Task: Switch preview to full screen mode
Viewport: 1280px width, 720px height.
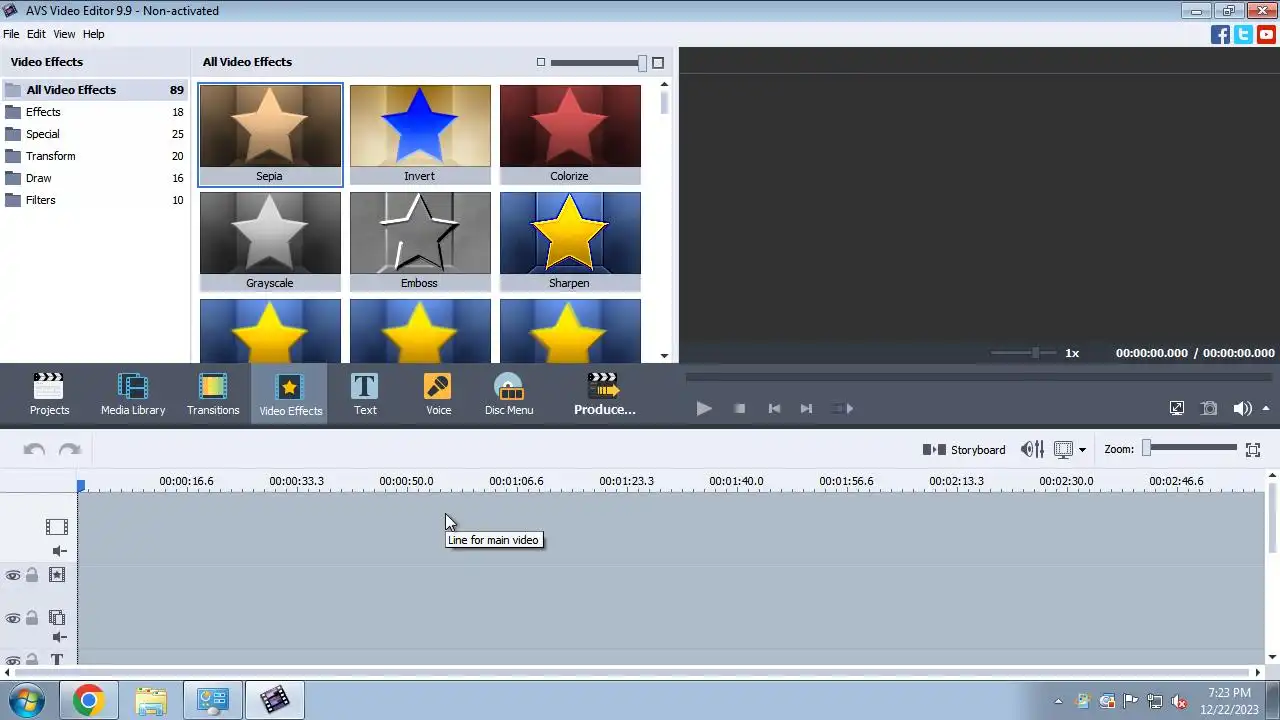Action: tap(1177, 408)
